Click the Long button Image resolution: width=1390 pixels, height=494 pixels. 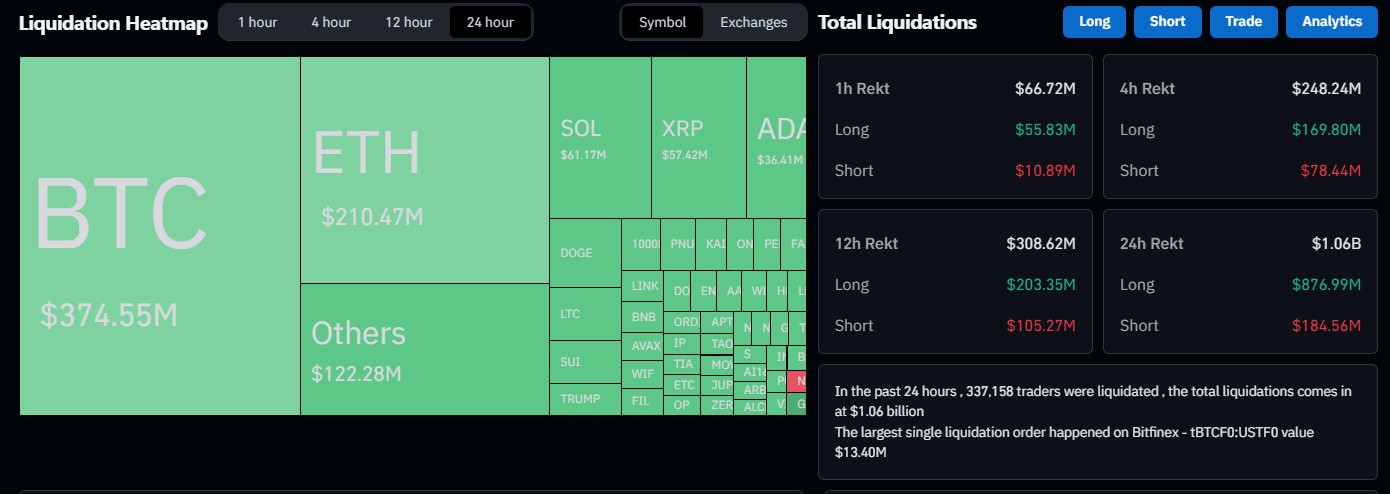click(1094, 21)
